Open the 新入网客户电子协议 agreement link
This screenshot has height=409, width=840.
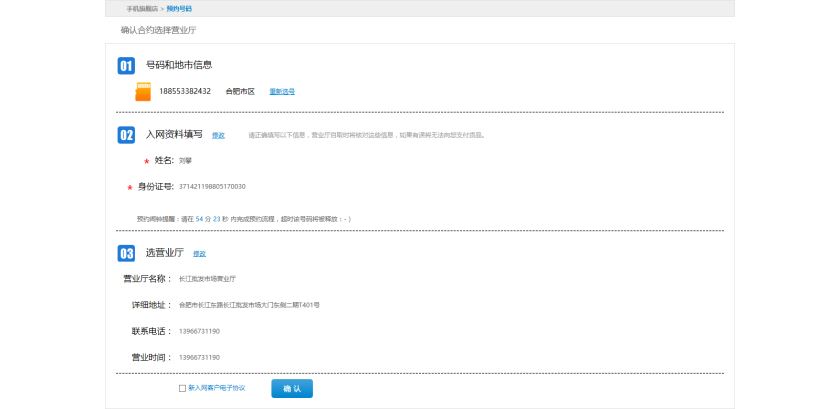click(216, 388)
